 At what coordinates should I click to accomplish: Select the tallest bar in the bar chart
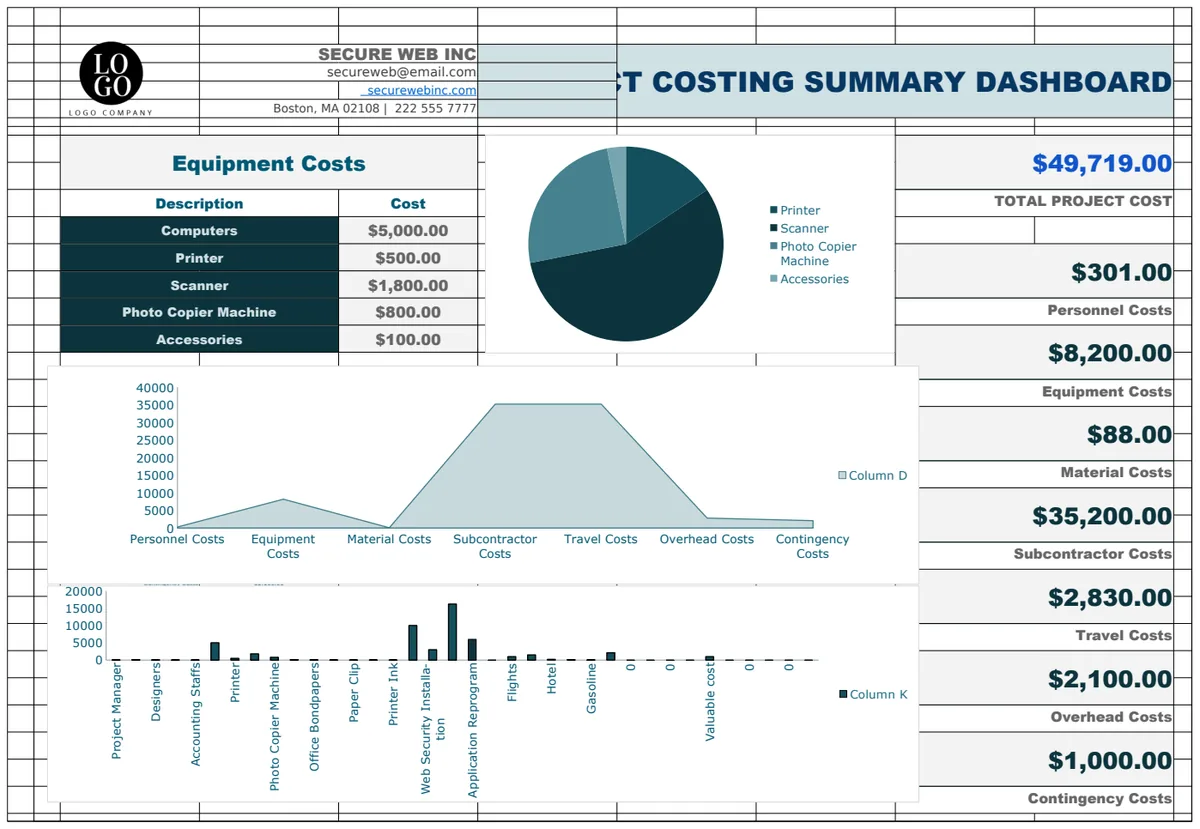click(x=452, y=632)
